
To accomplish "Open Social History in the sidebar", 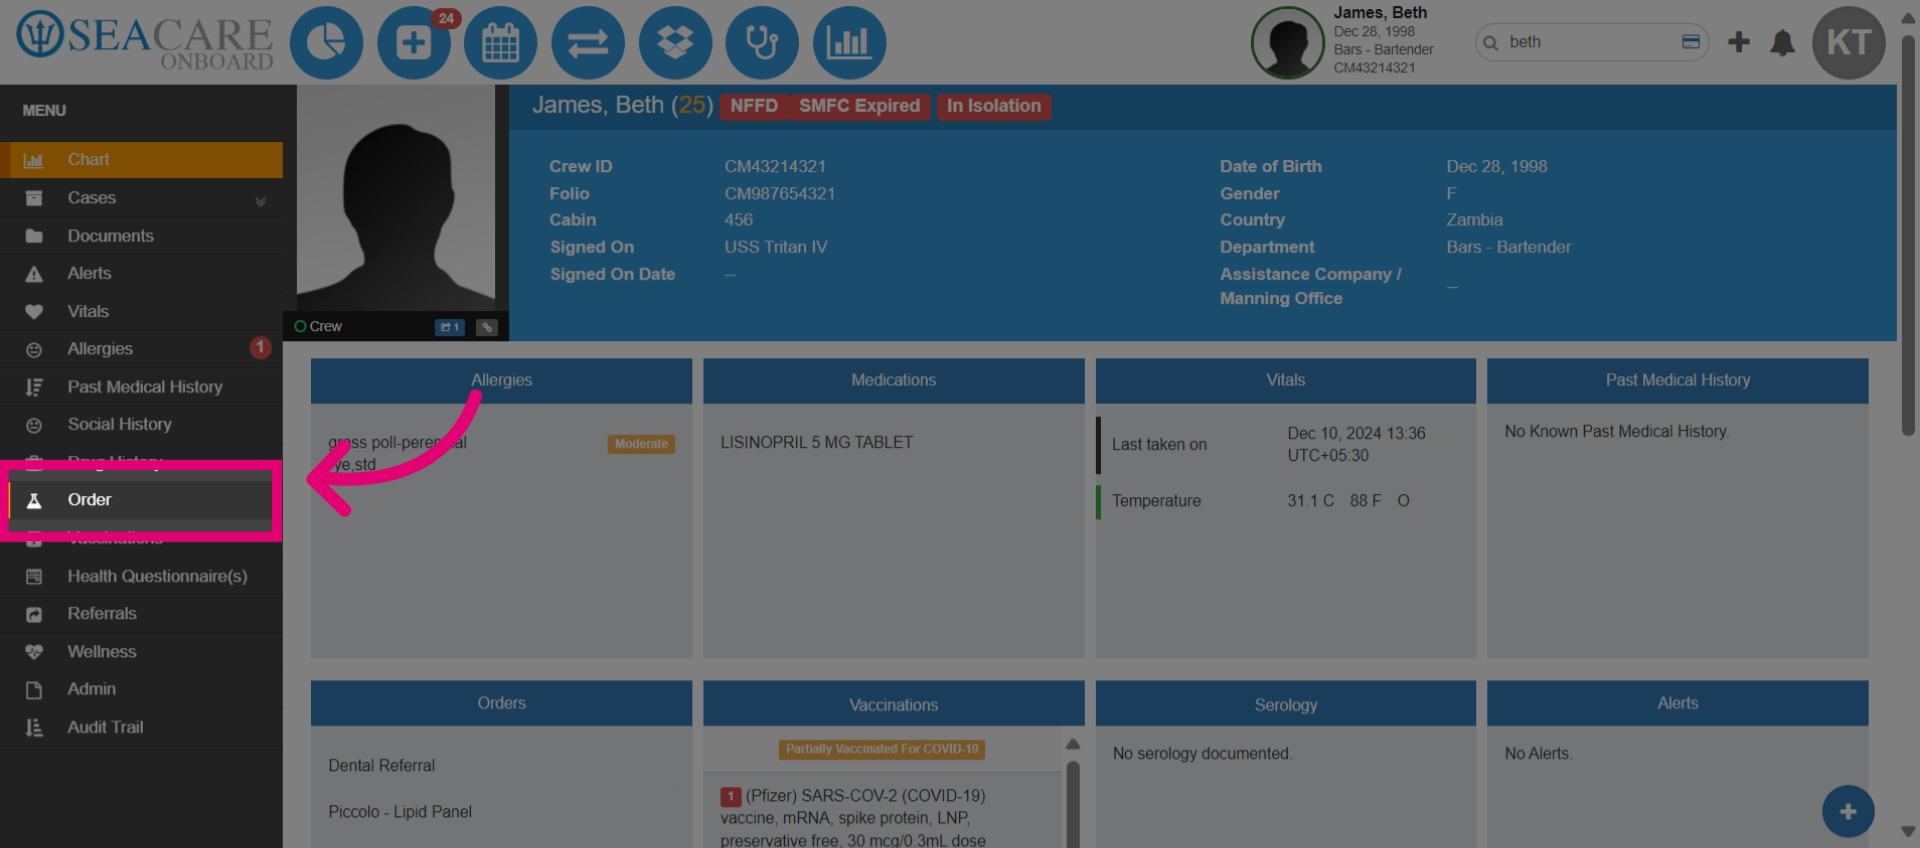I will pyautogui.click(x=141, y=424).
